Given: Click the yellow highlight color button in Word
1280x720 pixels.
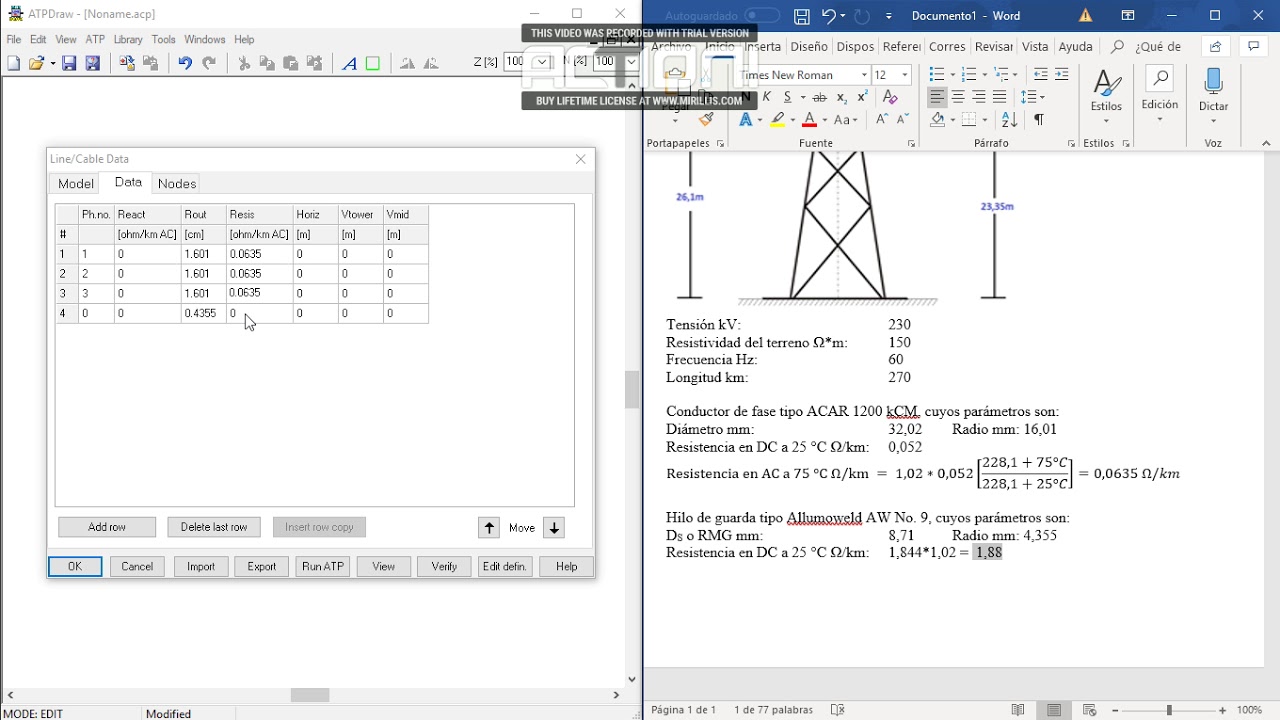Looking at the screenshot, I should 778,120.
